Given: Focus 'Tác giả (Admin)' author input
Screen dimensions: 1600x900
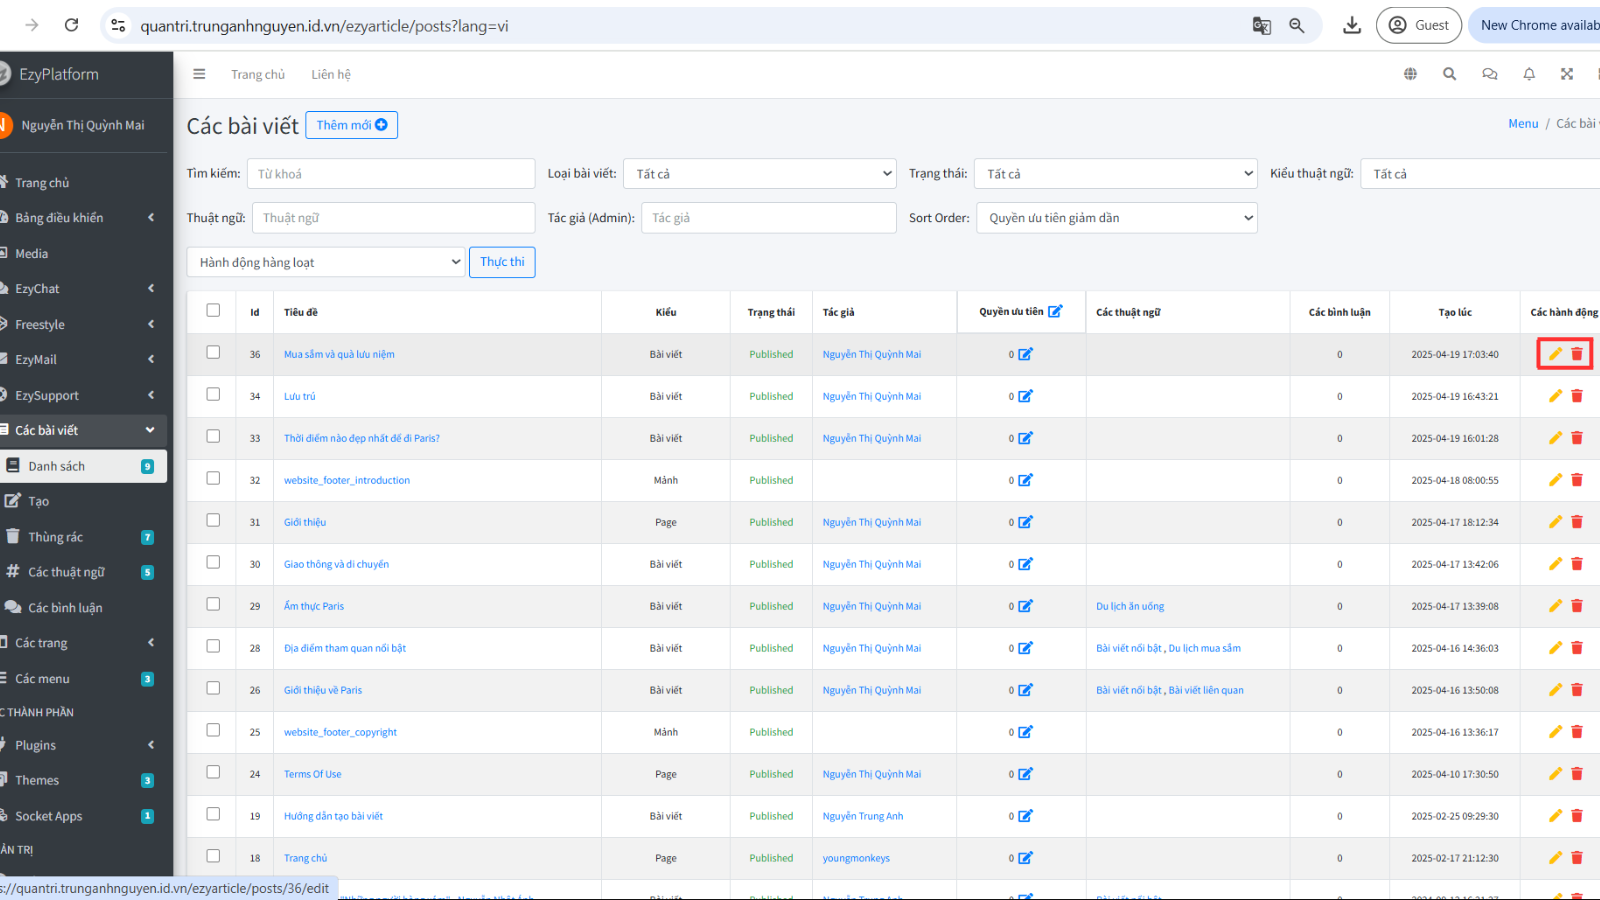Looking at the screenshot, I should click(768, 218).
